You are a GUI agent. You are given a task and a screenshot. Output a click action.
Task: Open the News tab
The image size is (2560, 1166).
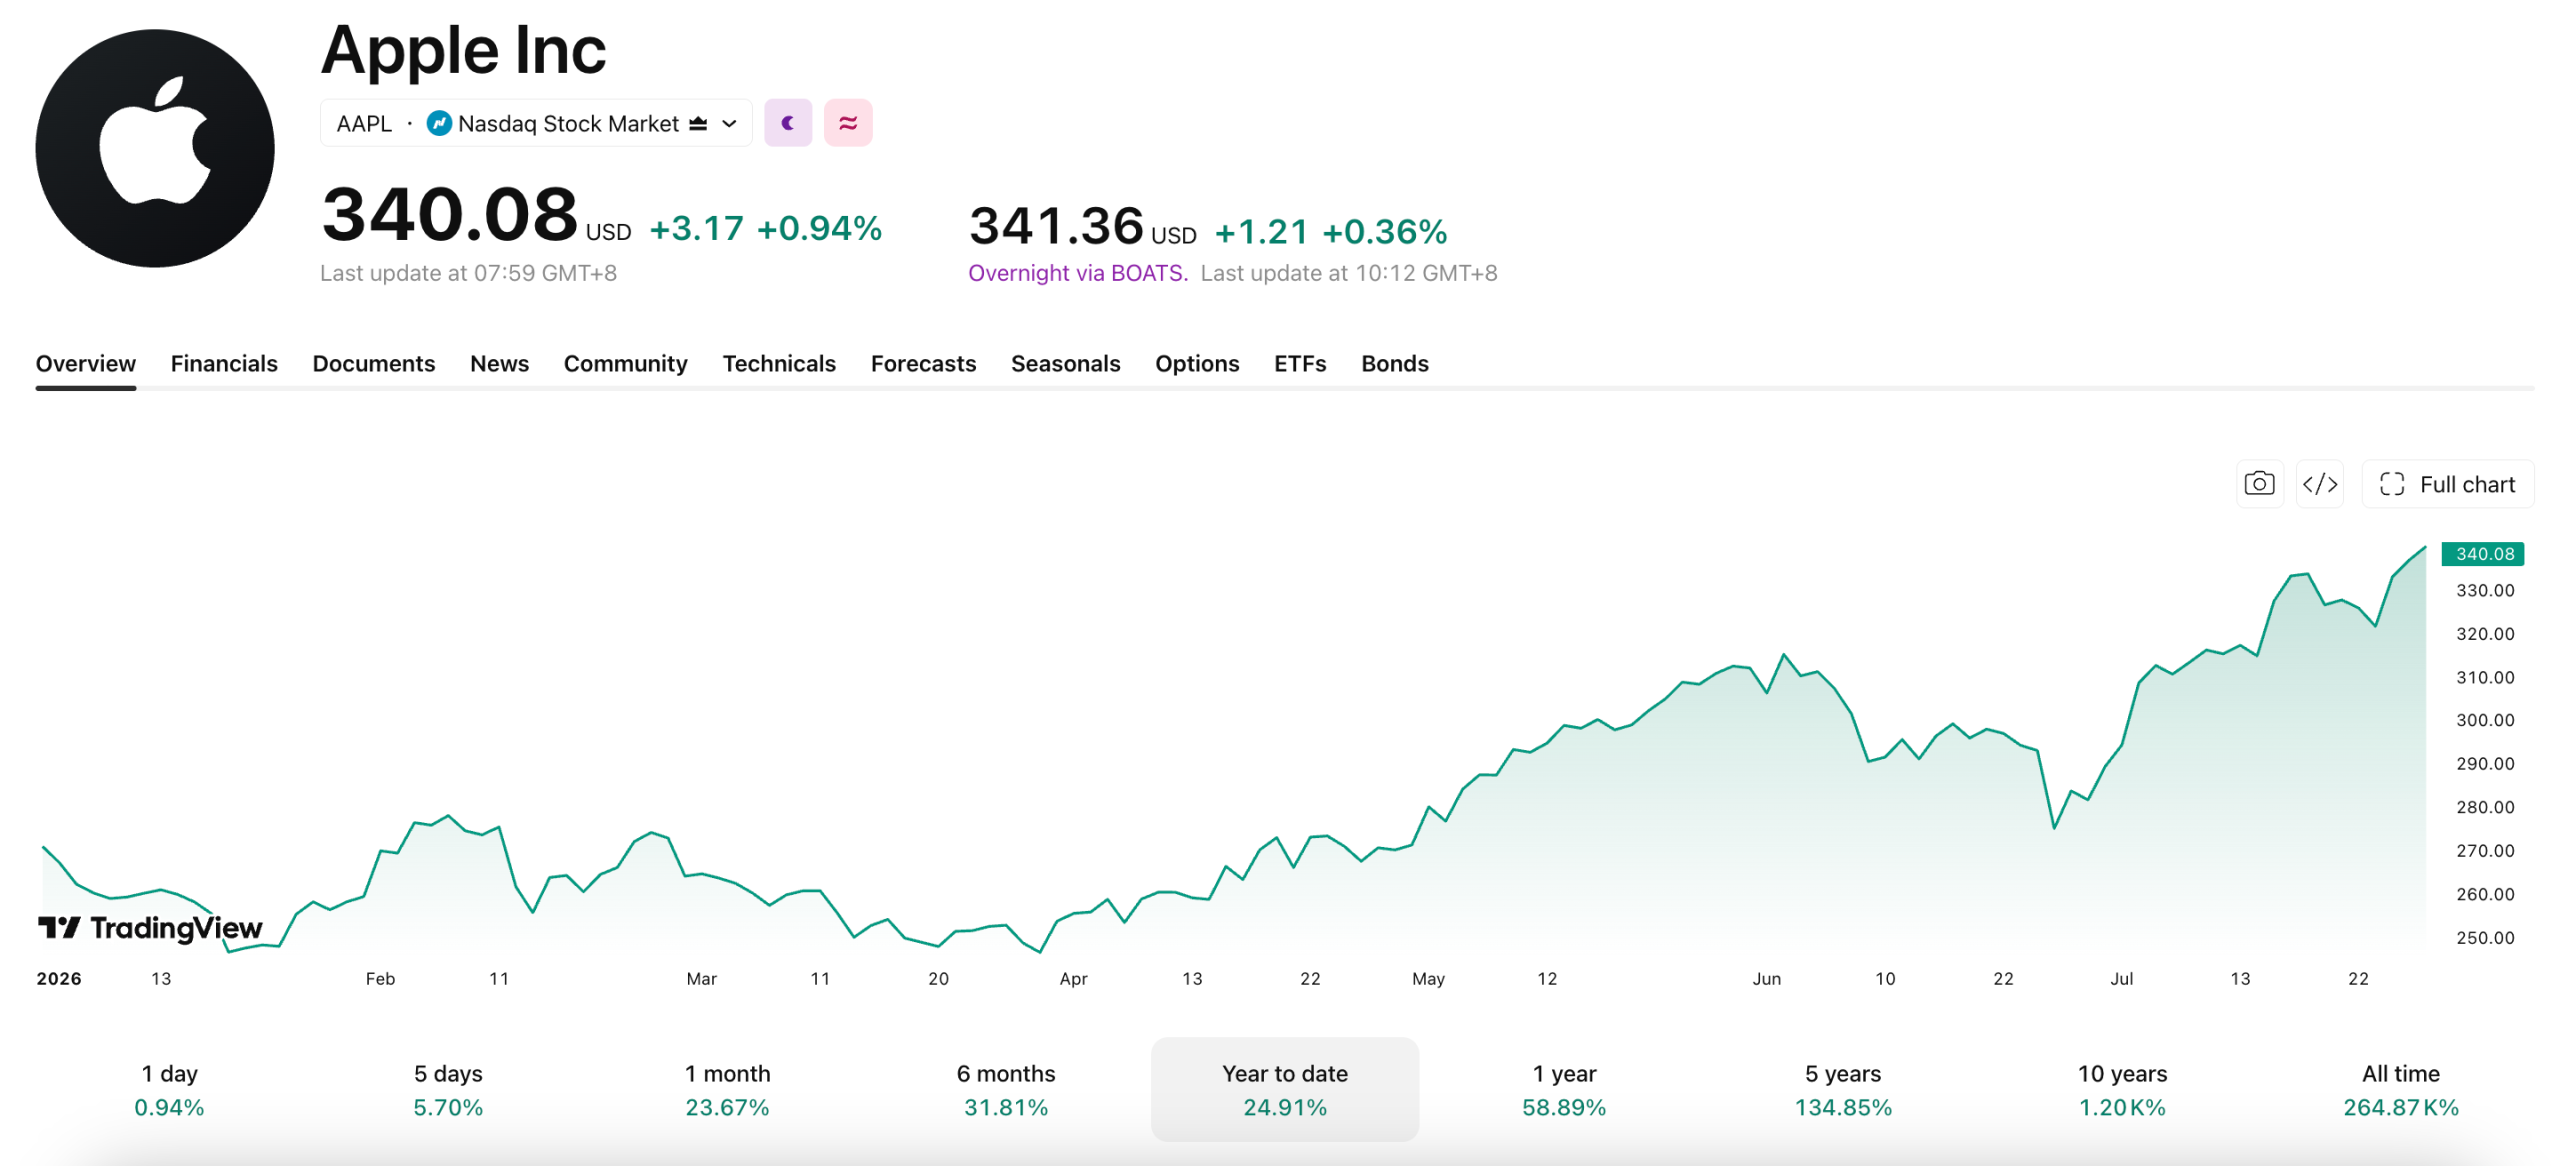click(x=499, y=363)
